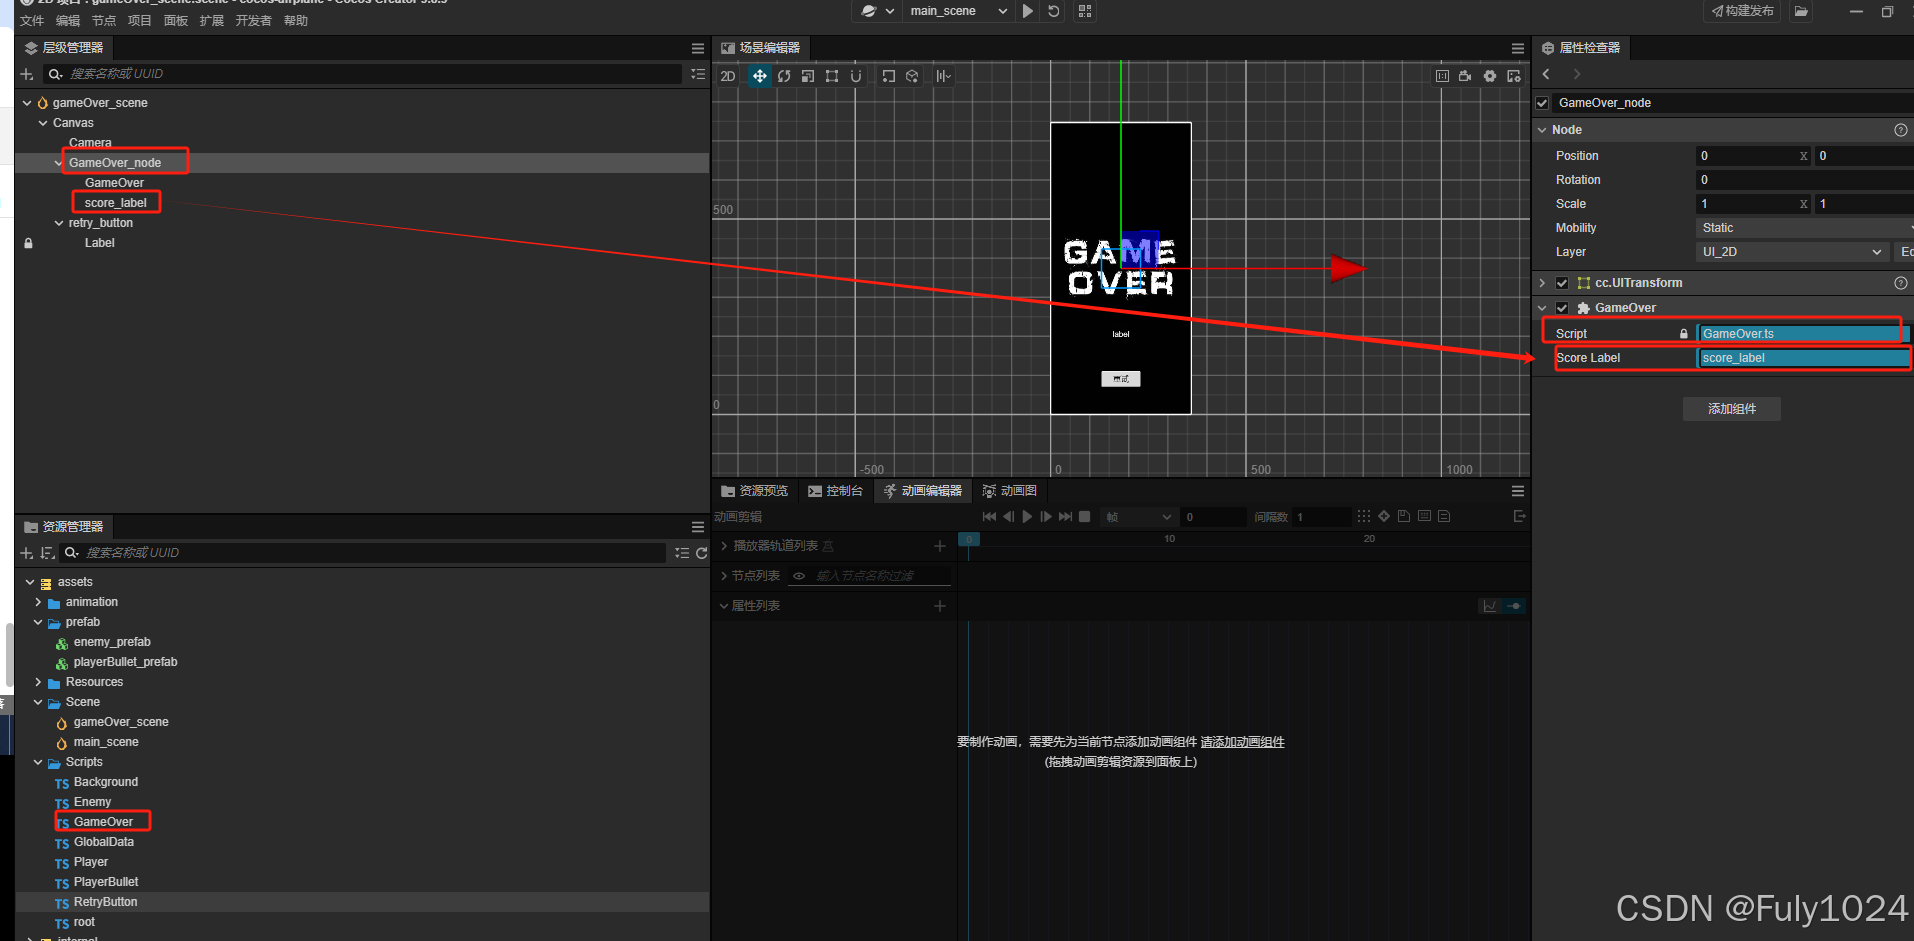Click the 添加动画组件 link
The height and width of the screenshot is (941, 1914).
(x=1242, y=742)
